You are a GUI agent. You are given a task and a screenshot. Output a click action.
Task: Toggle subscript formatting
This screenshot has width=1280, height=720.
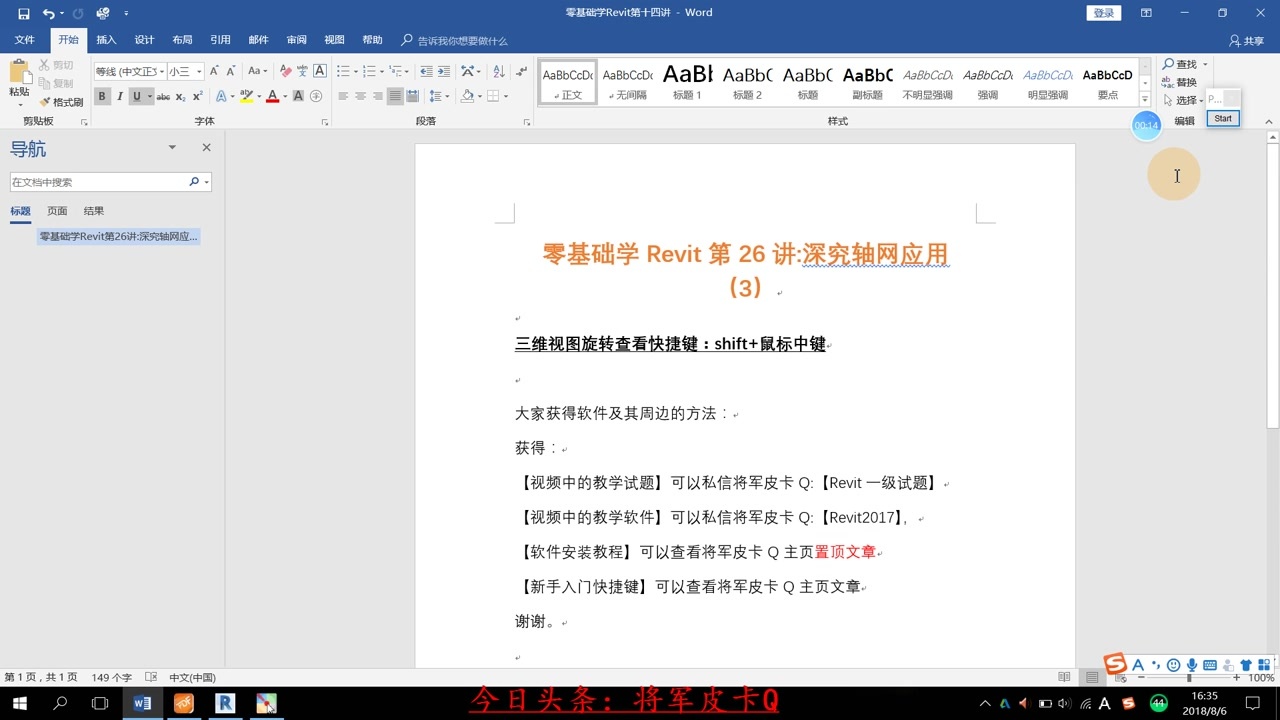(180, 96)
